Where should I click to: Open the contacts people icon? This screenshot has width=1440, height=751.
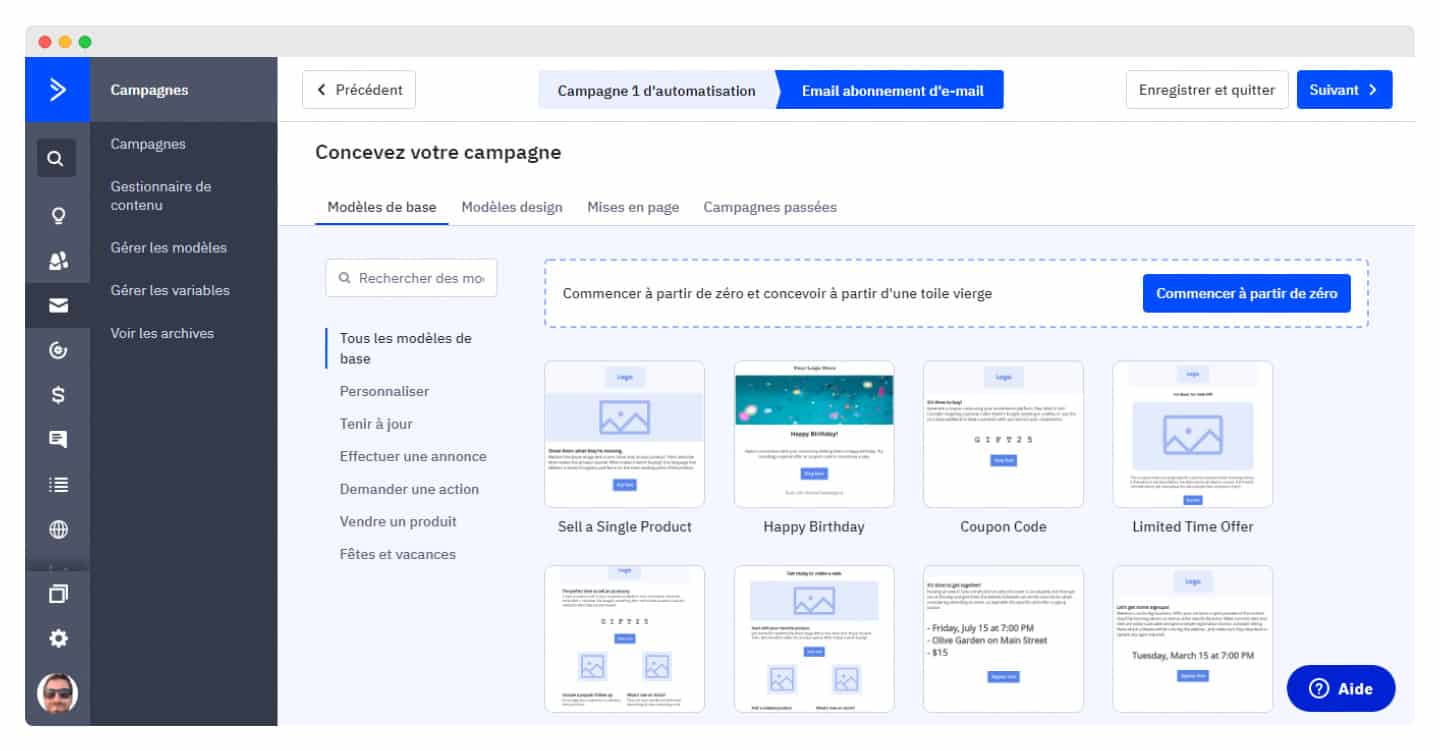click(x=58, y=261)
